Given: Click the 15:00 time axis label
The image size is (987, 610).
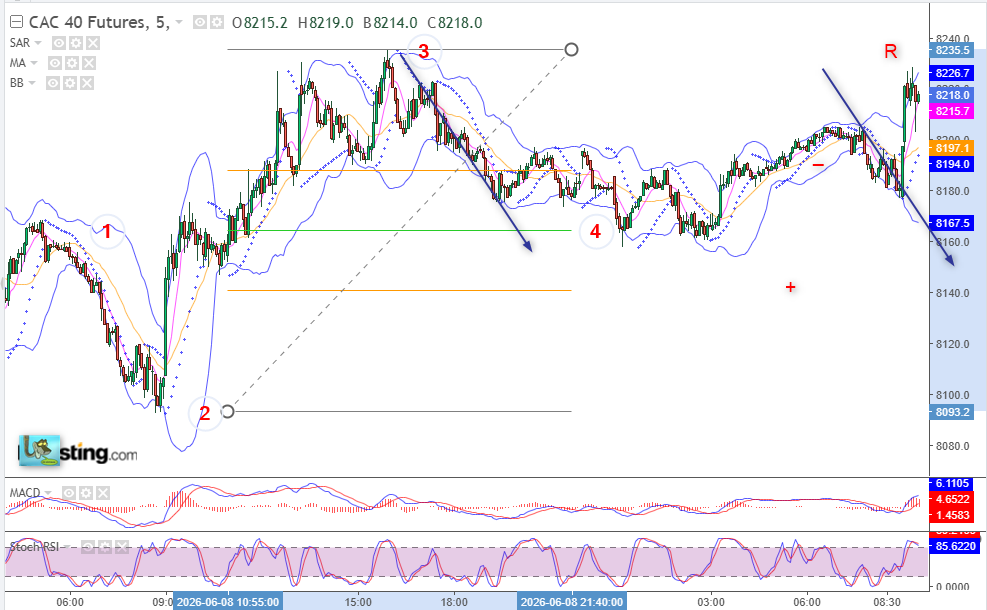Looking at the screenshot, I should [x=359, y=602].
